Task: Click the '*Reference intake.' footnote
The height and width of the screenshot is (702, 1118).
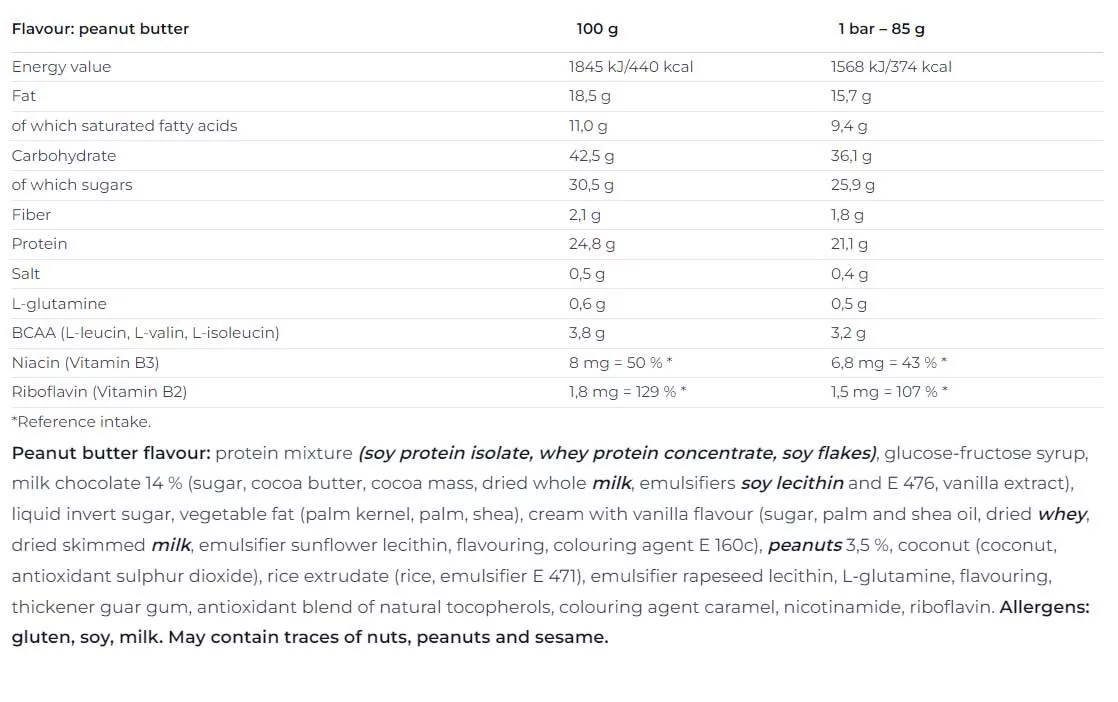Action: pos(81,422)
